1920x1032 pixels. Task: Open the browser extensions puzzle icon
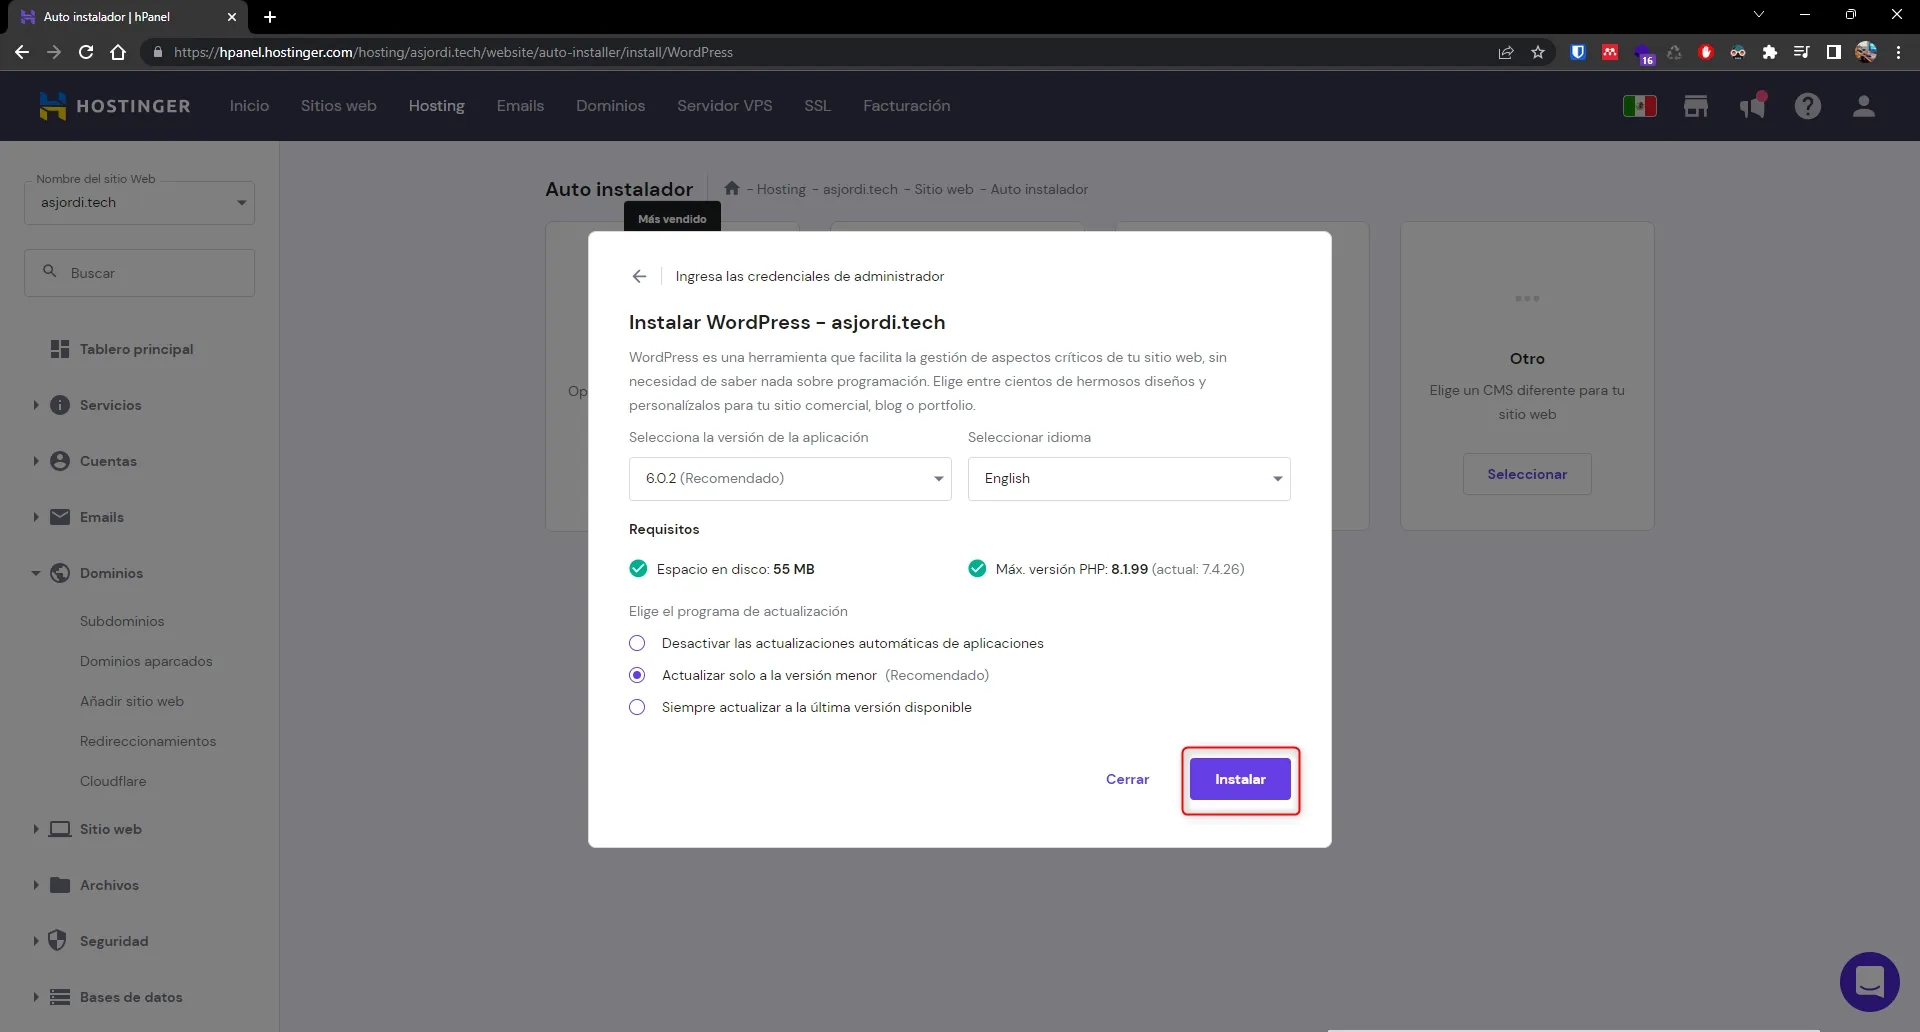1770,52
